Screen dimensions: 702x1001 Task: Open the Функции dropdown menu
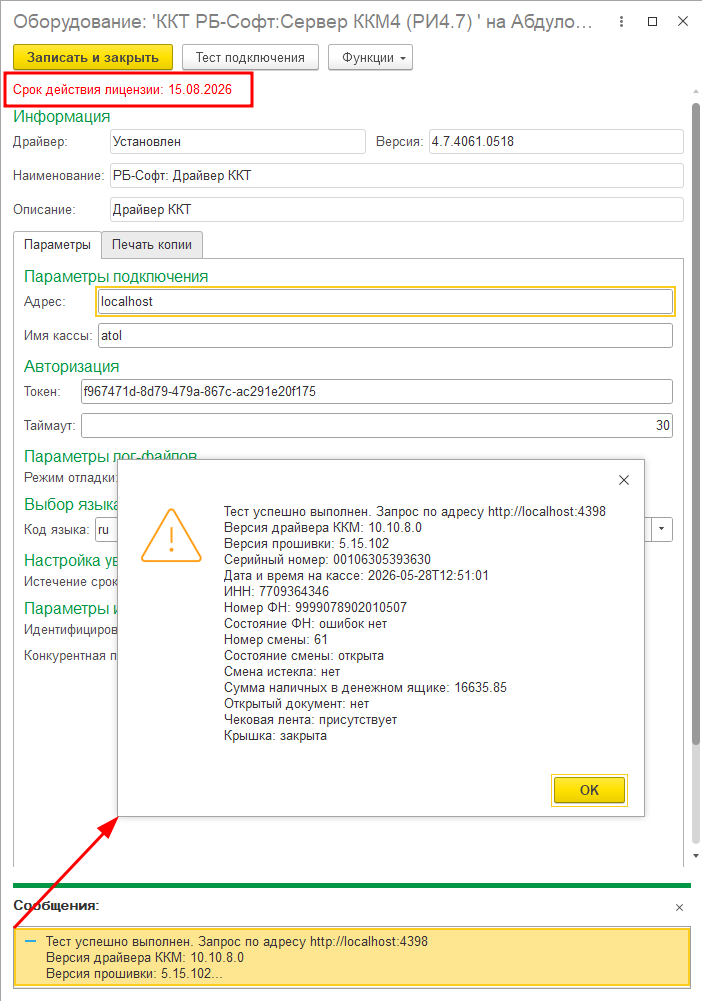[x=370, y=57]
